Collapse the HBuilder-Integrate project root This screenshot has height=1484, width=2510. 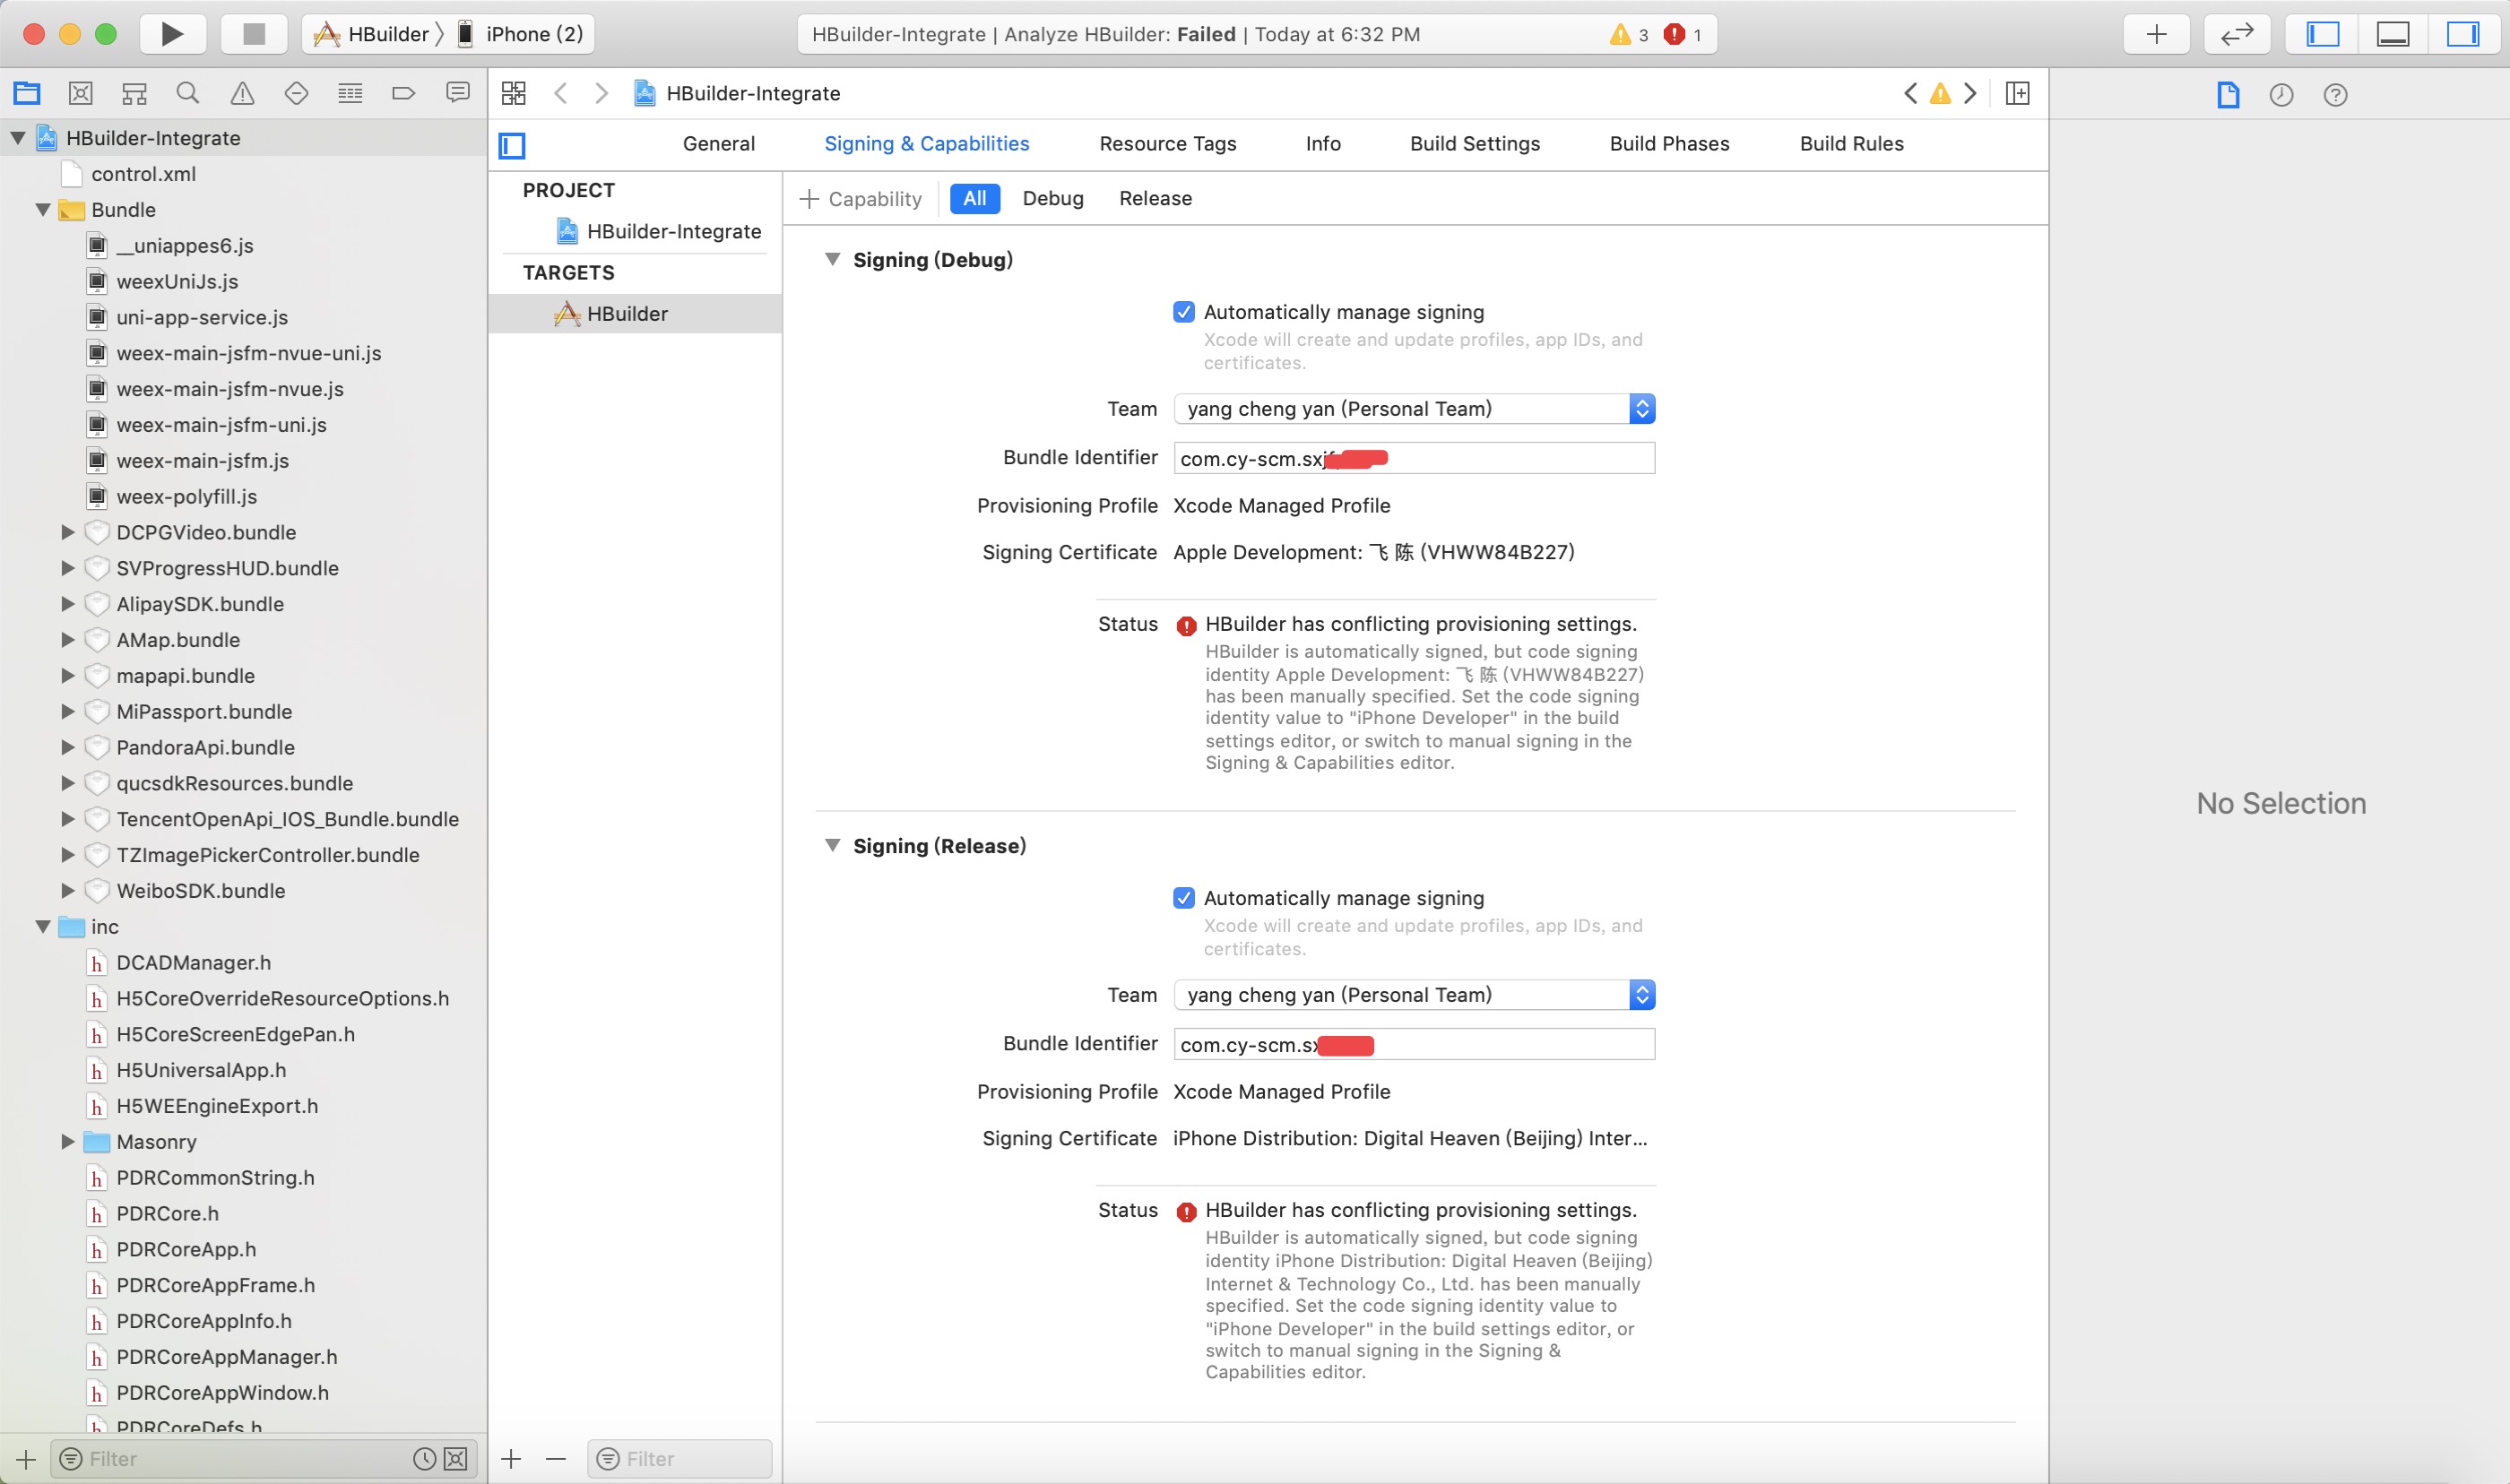tap(18, 138)
